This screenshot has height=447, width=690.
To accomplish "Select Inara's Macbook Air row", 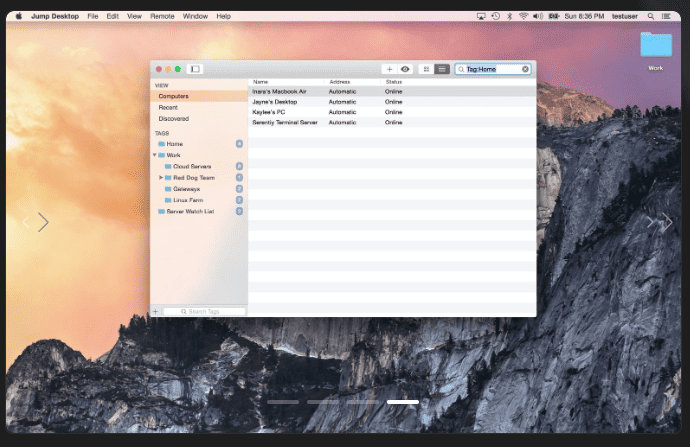I will pyautogui.click(x=392, y=92).
